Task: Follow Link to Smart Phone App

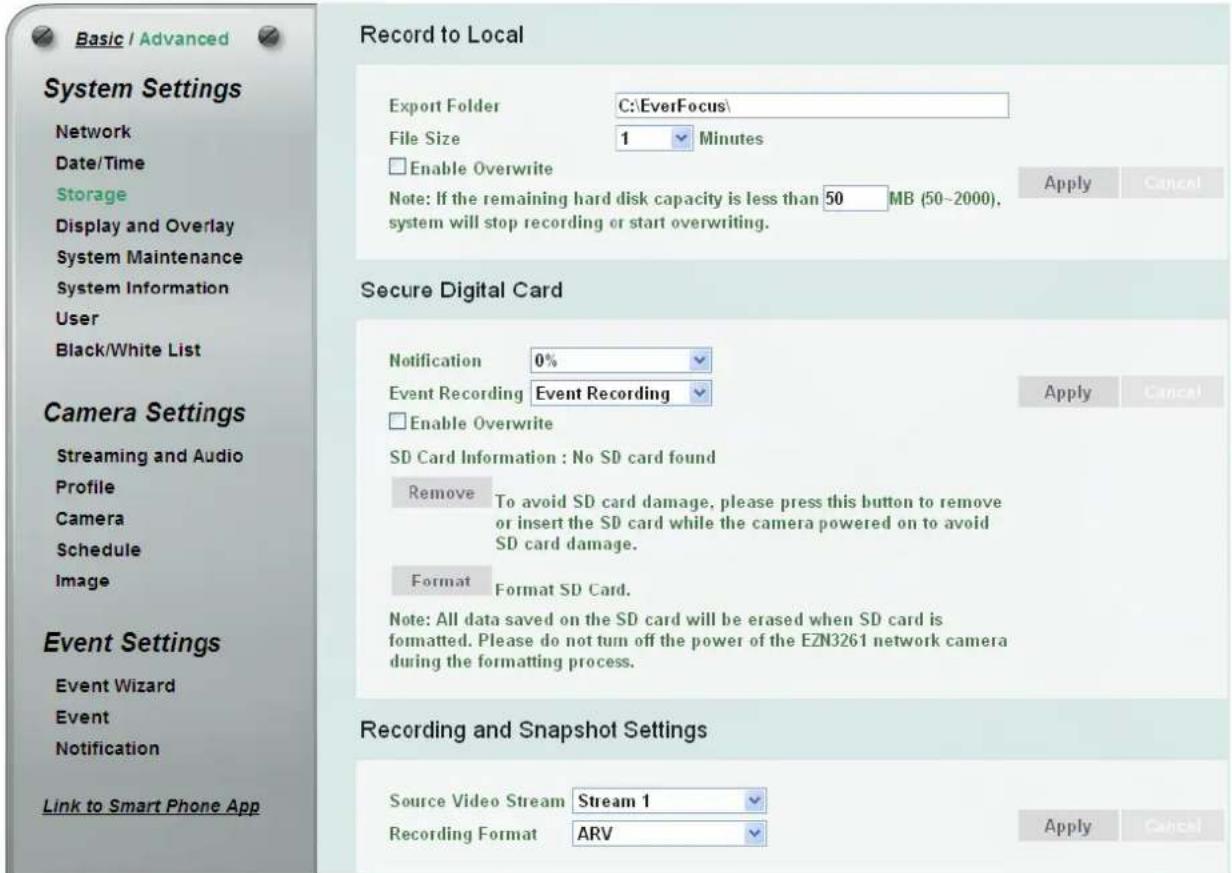Action: tap(153, 807)
